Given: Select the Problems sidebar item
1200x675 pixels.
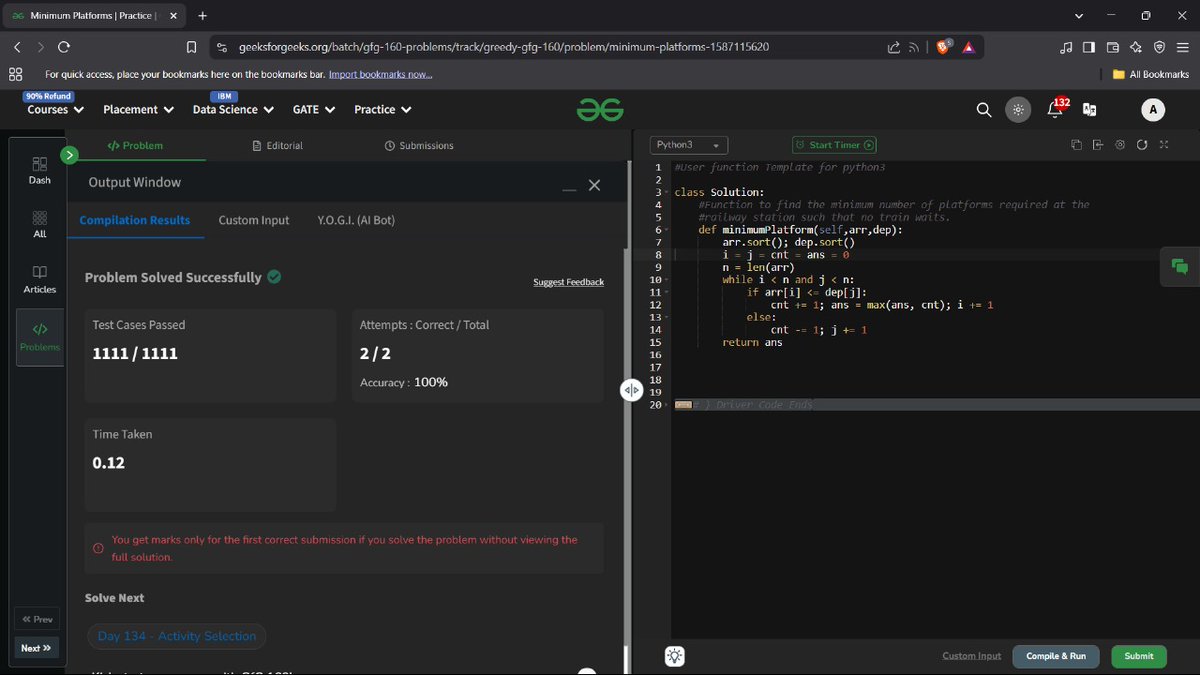Looking at the screenshot, I should click(40, 337).
